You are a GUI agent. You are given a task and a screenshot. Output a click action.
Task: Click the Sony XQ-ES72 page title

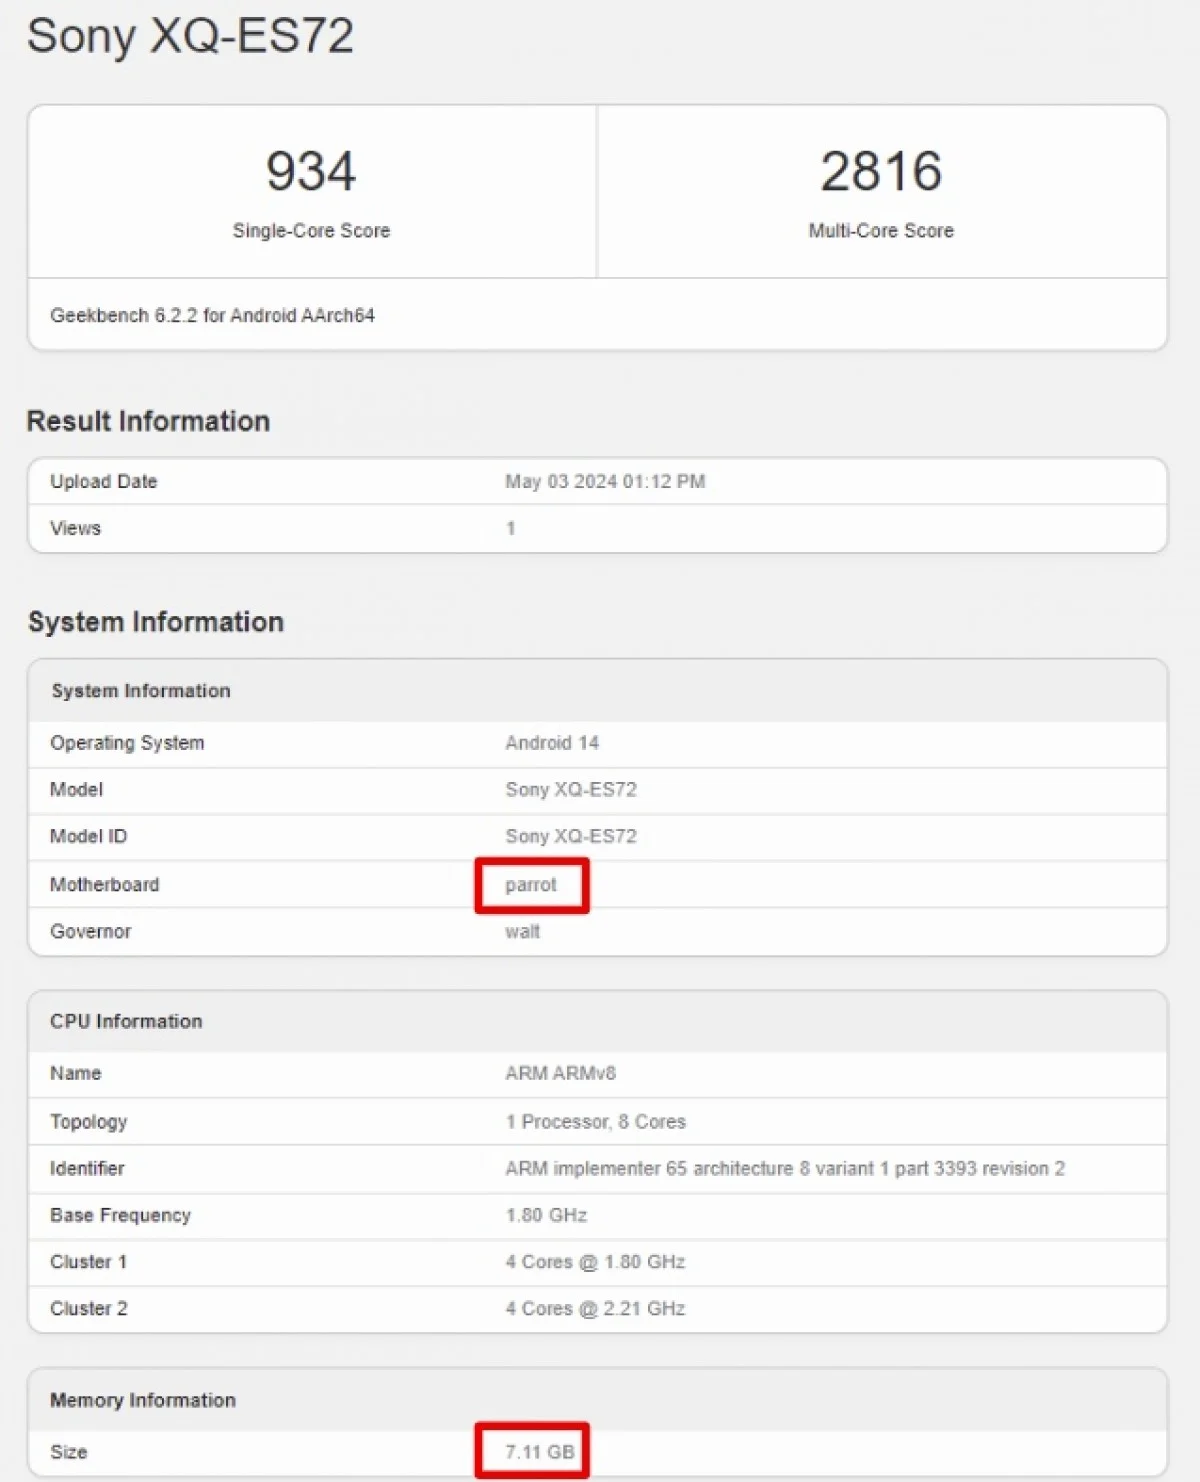point(190,37)
